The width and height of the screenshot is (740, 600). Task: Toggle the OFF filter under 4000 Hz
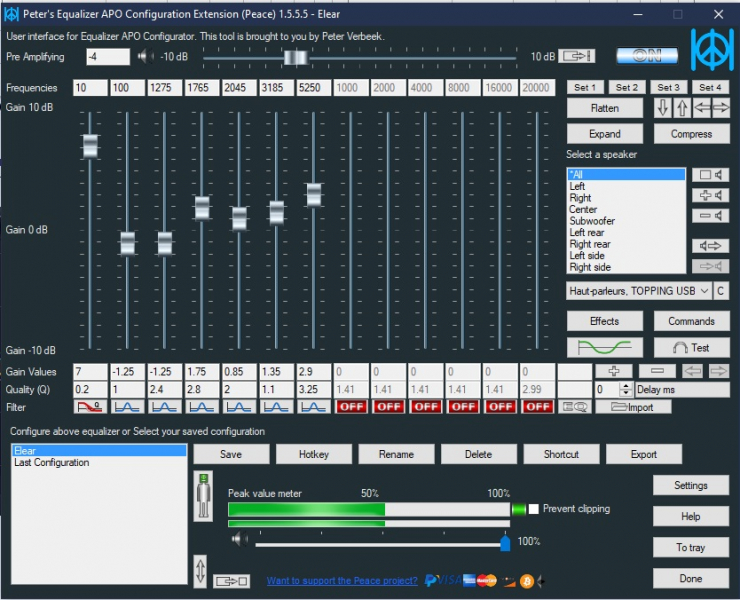tap(426, 407)
